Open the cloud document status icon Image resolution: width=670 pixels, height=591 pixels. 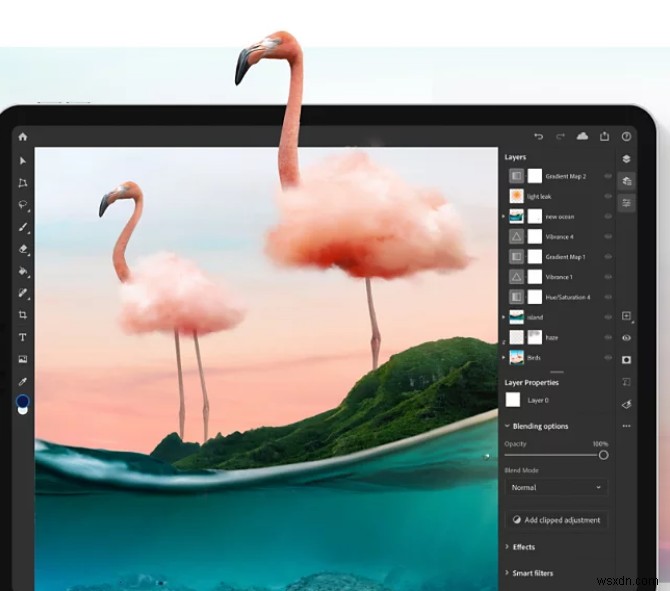pyautogui.click(x=582, y=136)
